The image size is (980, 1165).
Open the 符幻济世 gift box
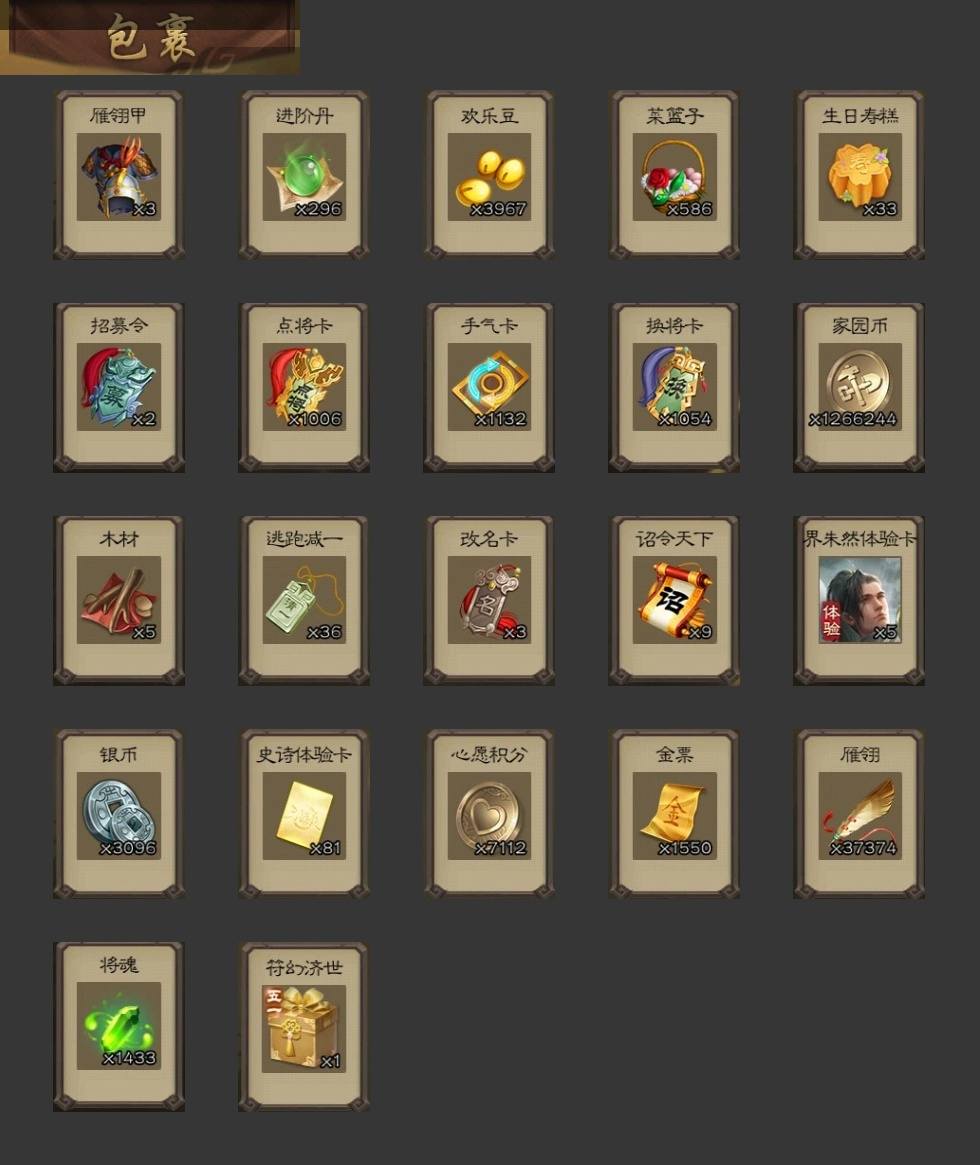coord(304,1028)
